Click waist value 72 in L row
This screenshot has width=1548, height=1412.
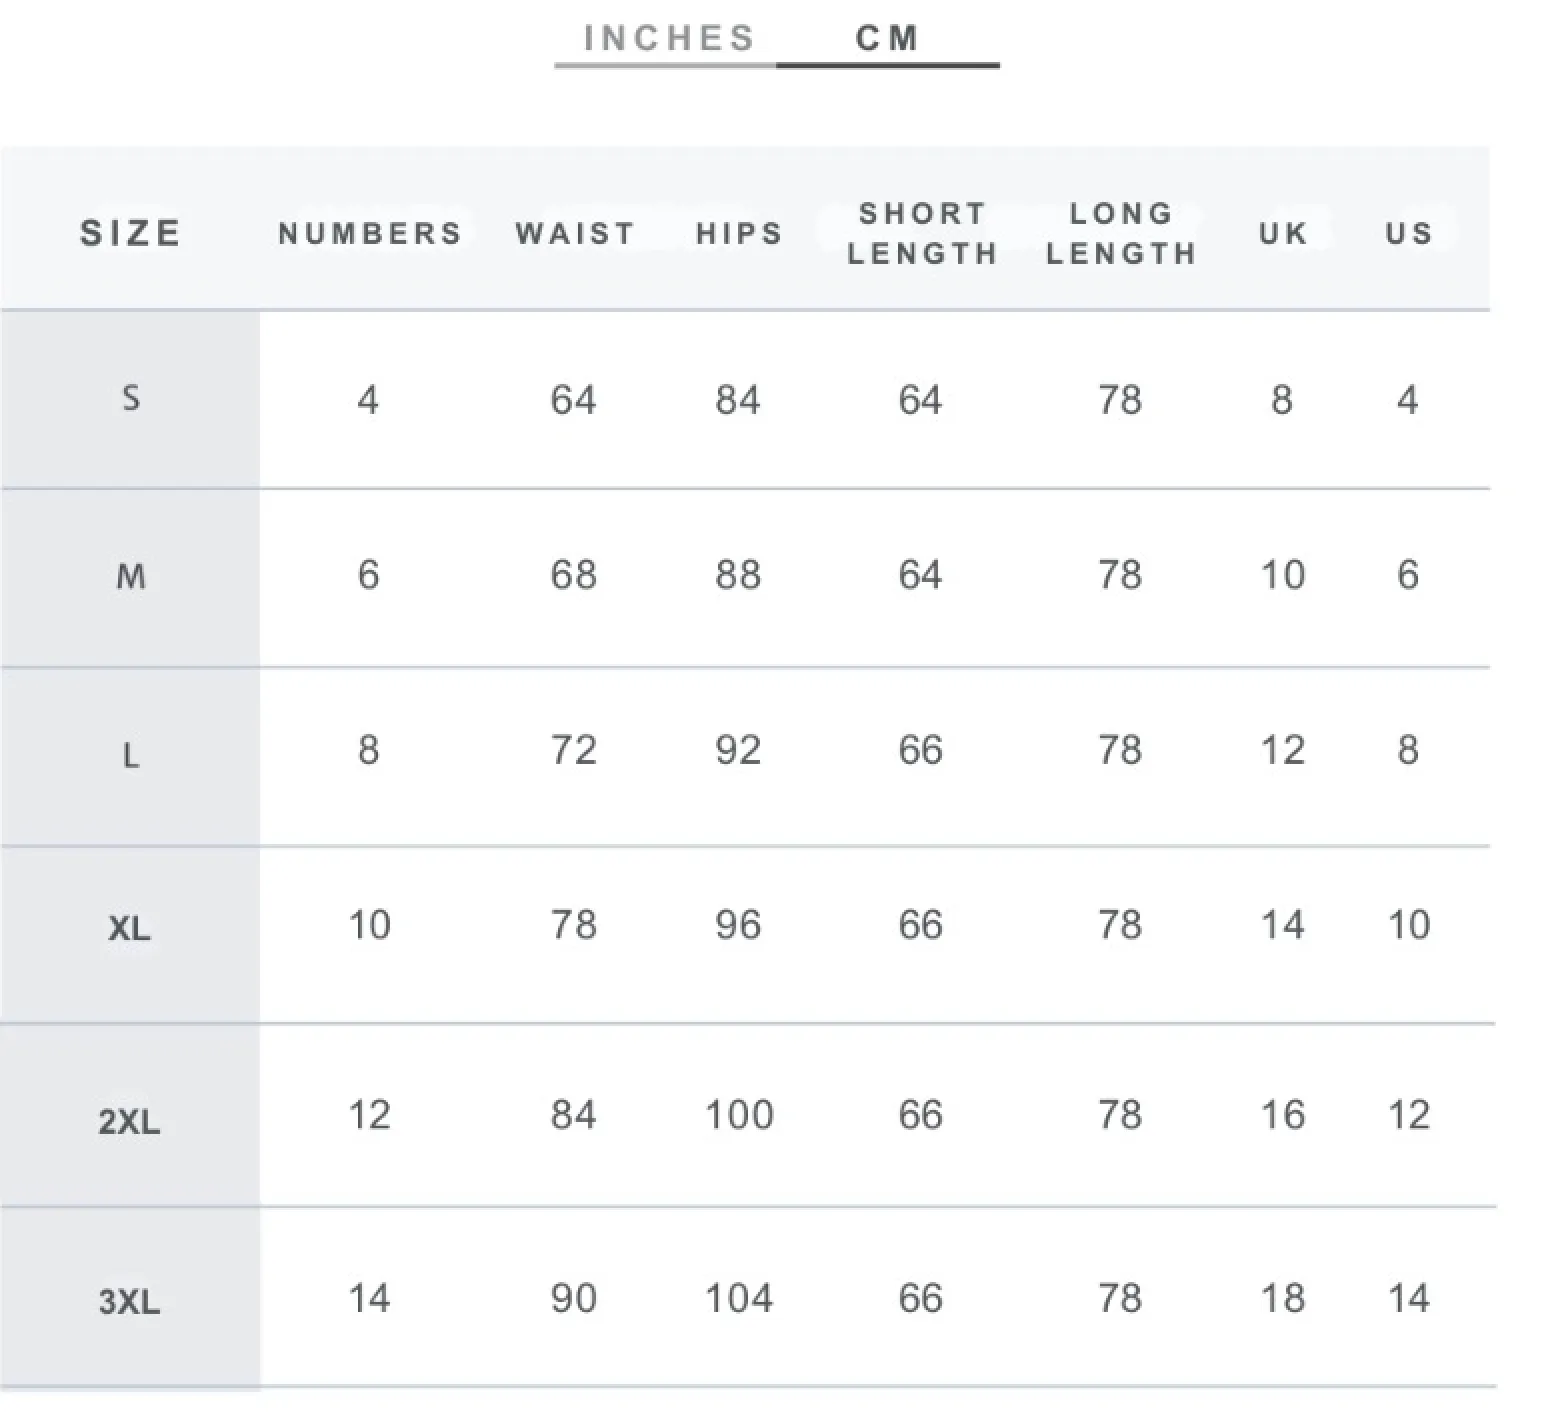574,750
